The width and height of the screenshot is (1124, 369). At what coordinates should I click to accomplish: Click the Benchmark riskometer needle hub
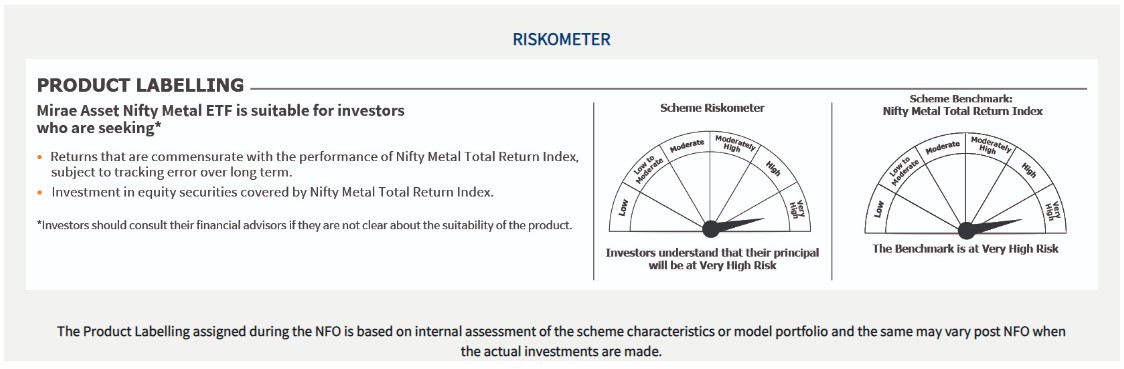(x=966, y=231)
